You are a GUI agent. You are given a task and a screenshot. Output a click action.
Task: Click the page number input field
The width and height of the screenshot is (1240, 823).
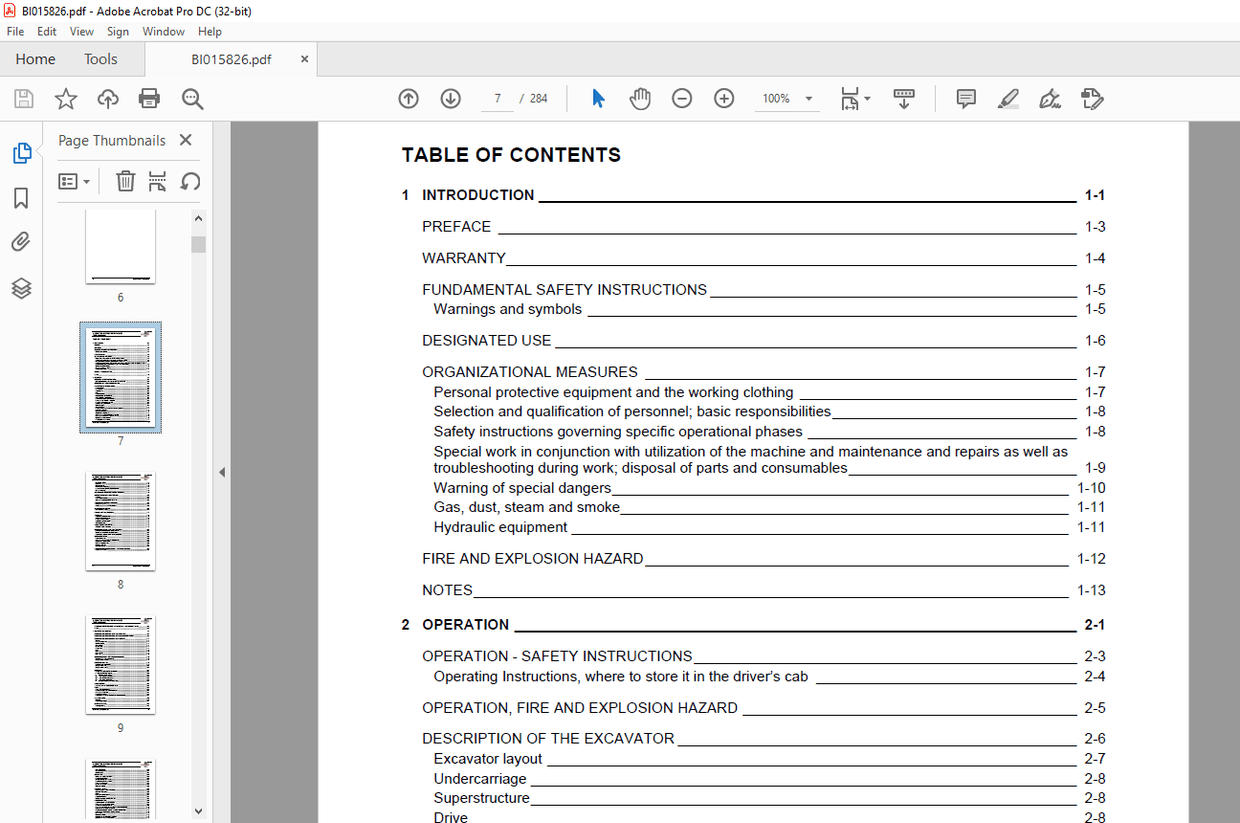point(497,98)
